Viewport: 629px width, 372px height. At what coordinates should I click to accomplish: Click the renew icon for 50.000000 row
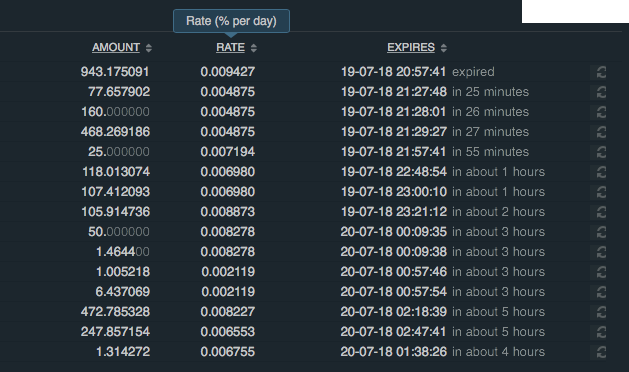pos(601,232)
